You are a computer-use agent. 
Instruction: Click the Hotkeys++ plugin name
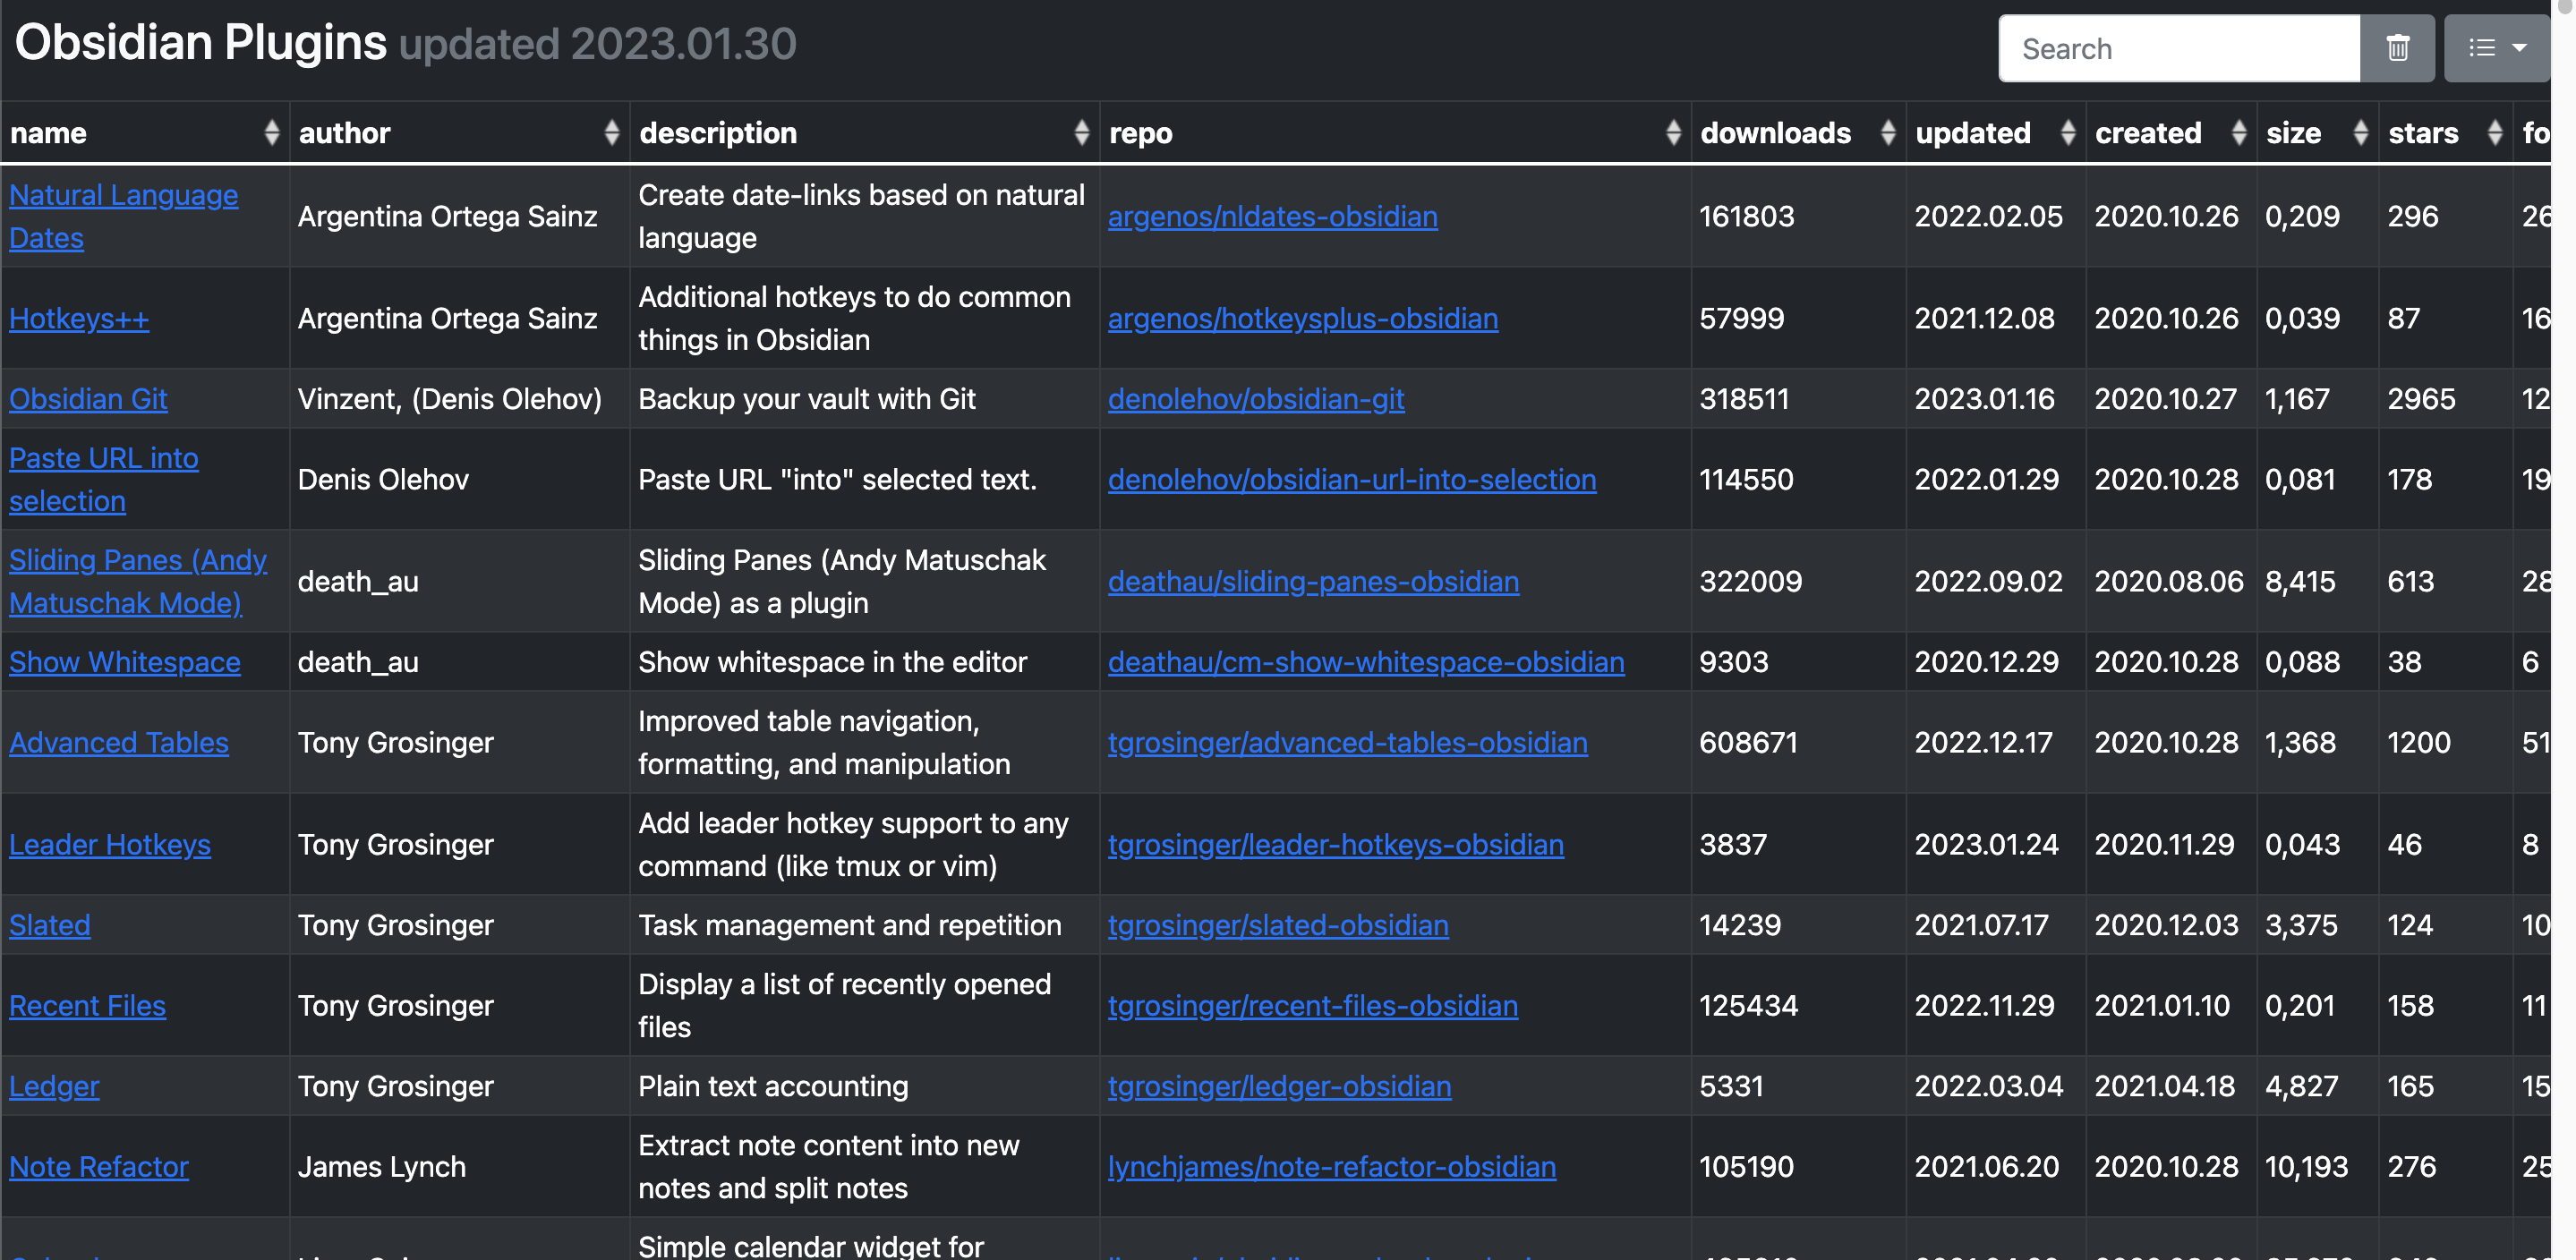click(79, 318)
